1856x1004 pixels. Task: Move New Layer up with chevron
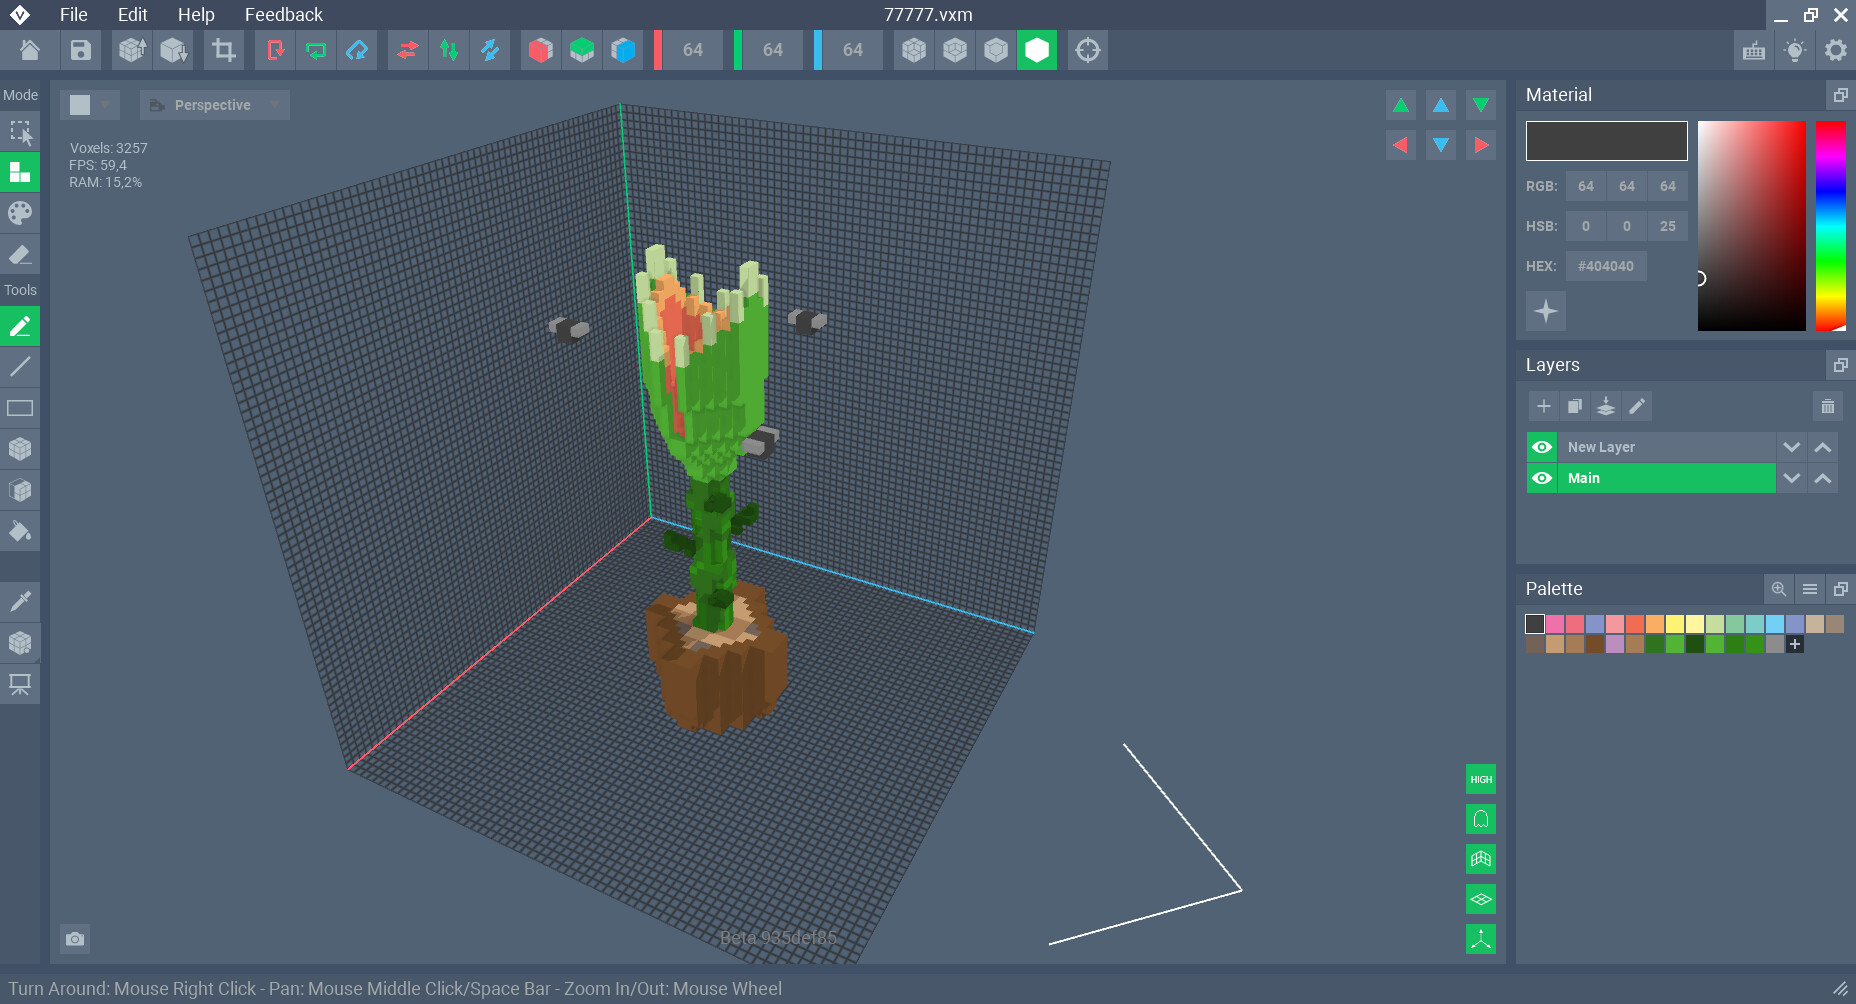click(x=1823, y=447)
